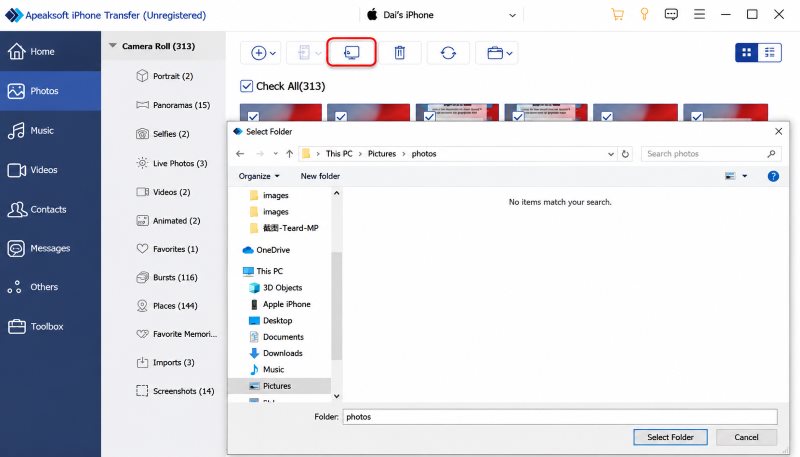Click the dialog Back arrow

[x=240, y=154]
